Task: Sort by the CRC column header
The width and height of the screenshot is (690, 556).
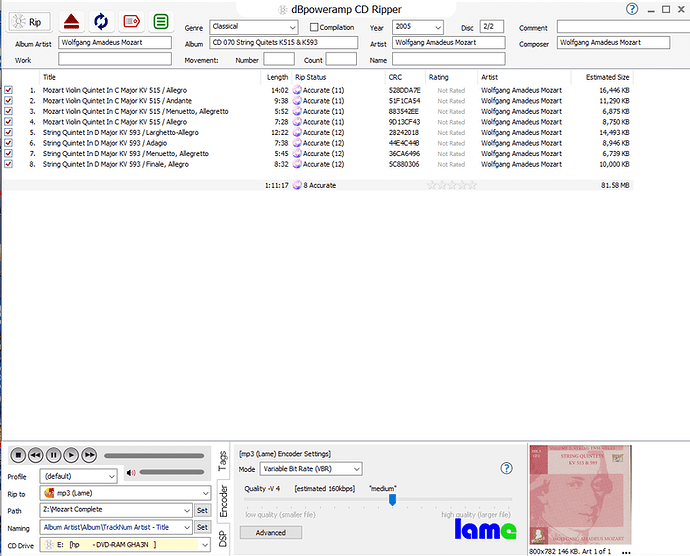Action: click(405, 77)
